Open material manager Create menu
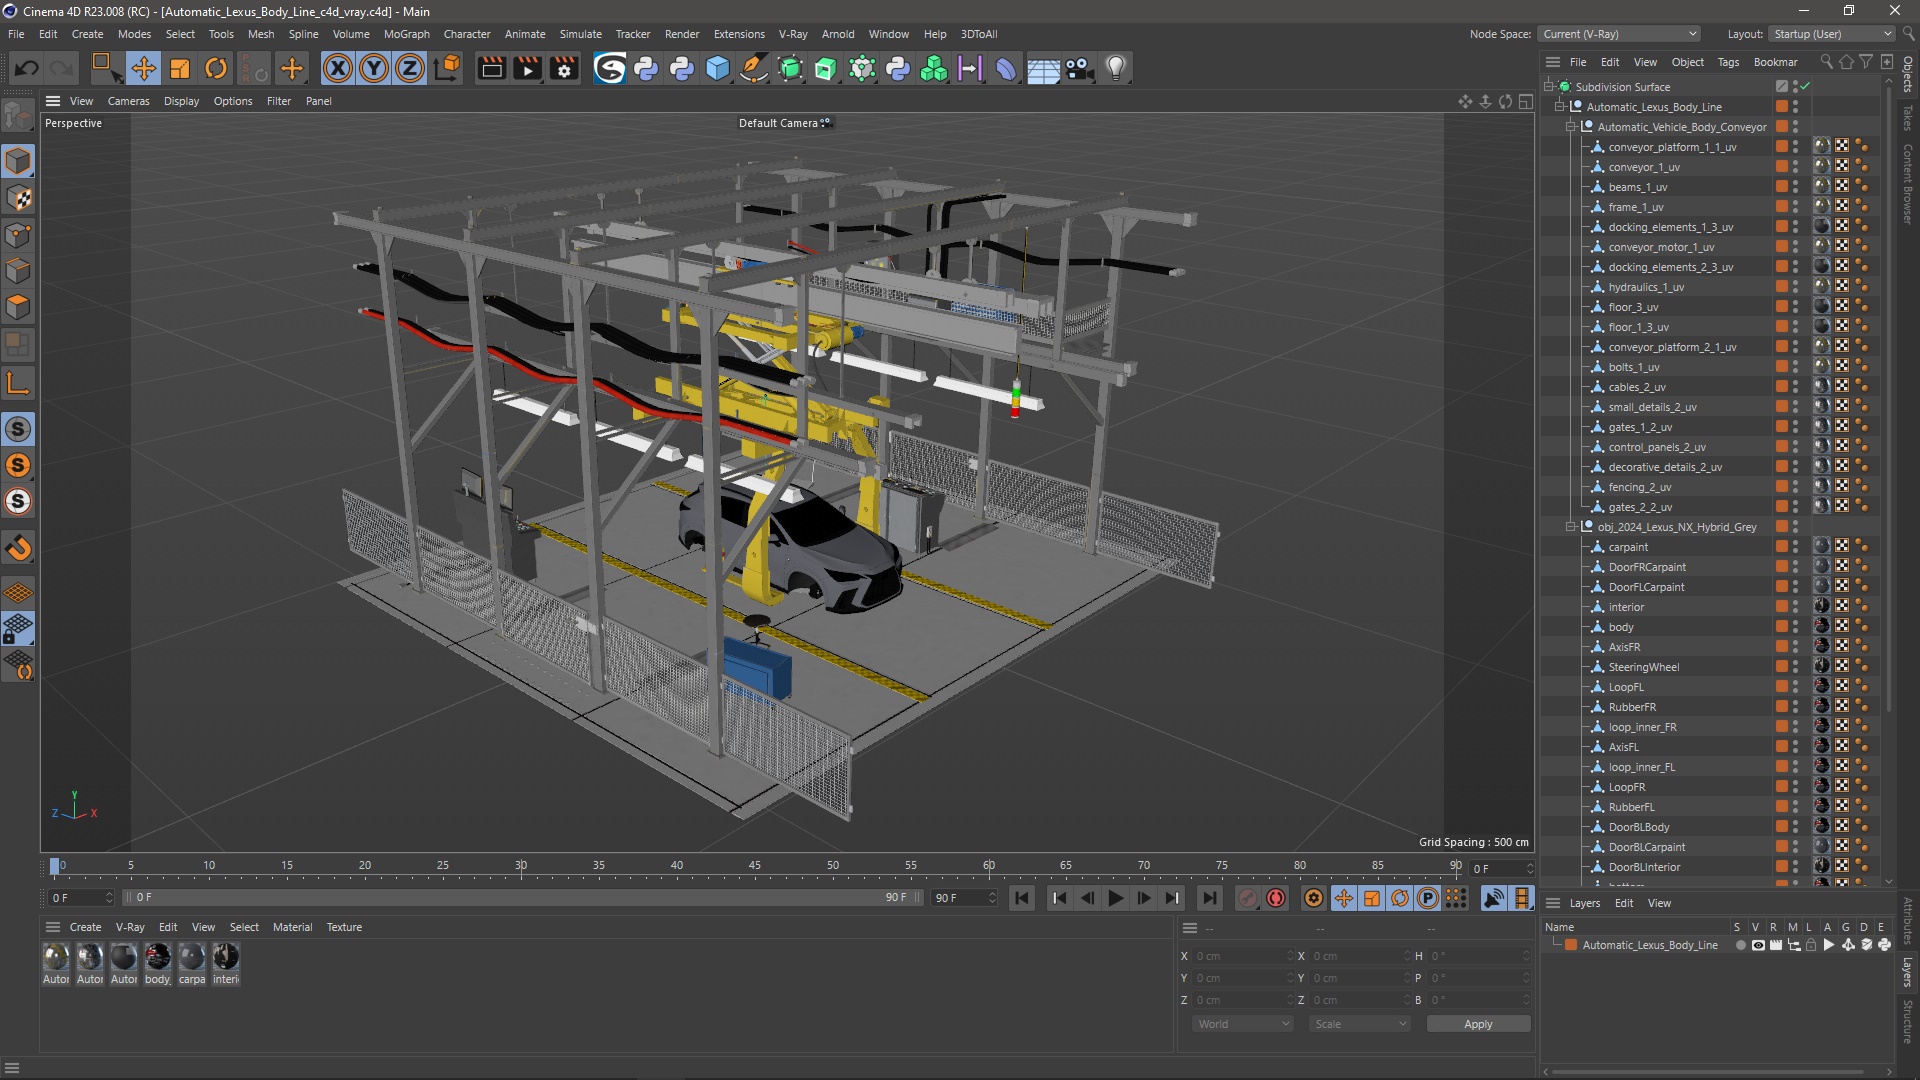This screenshot has width=1920, height=1080. point(85,927)
